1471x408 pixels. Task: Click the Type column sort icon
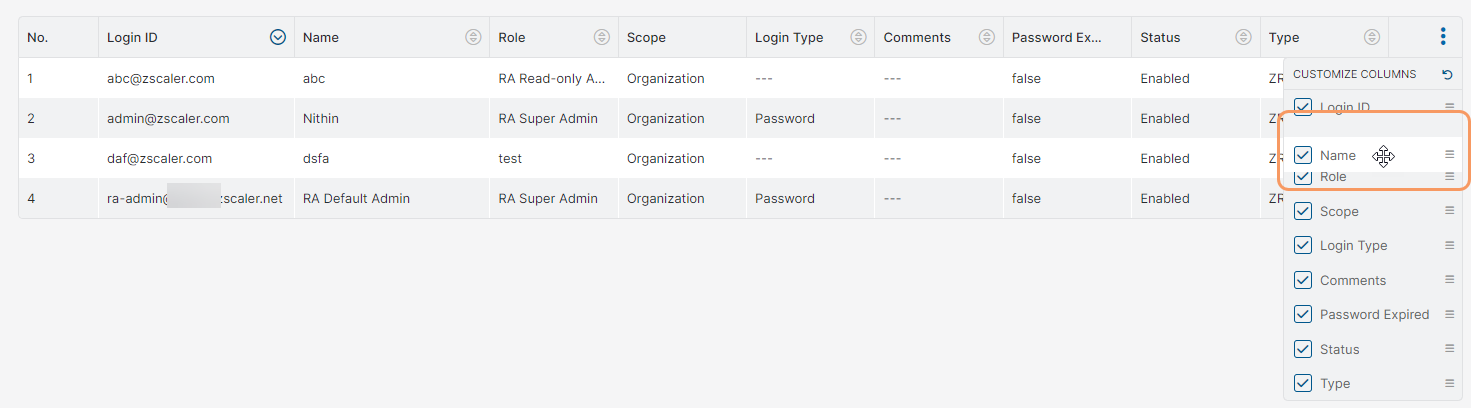coord(1371,37)
